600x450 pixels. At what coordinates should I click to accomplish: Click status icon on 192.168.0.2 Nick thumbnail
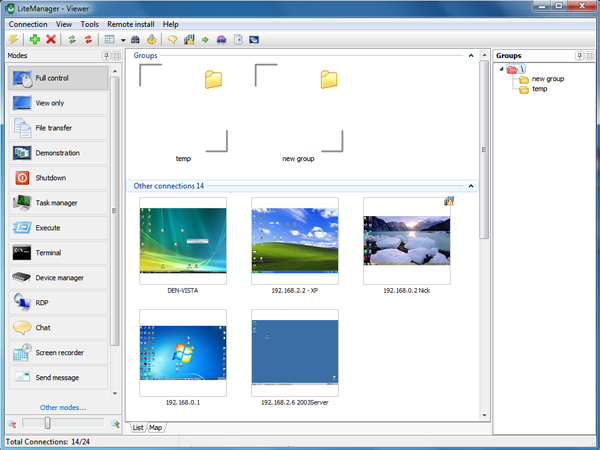449,201
